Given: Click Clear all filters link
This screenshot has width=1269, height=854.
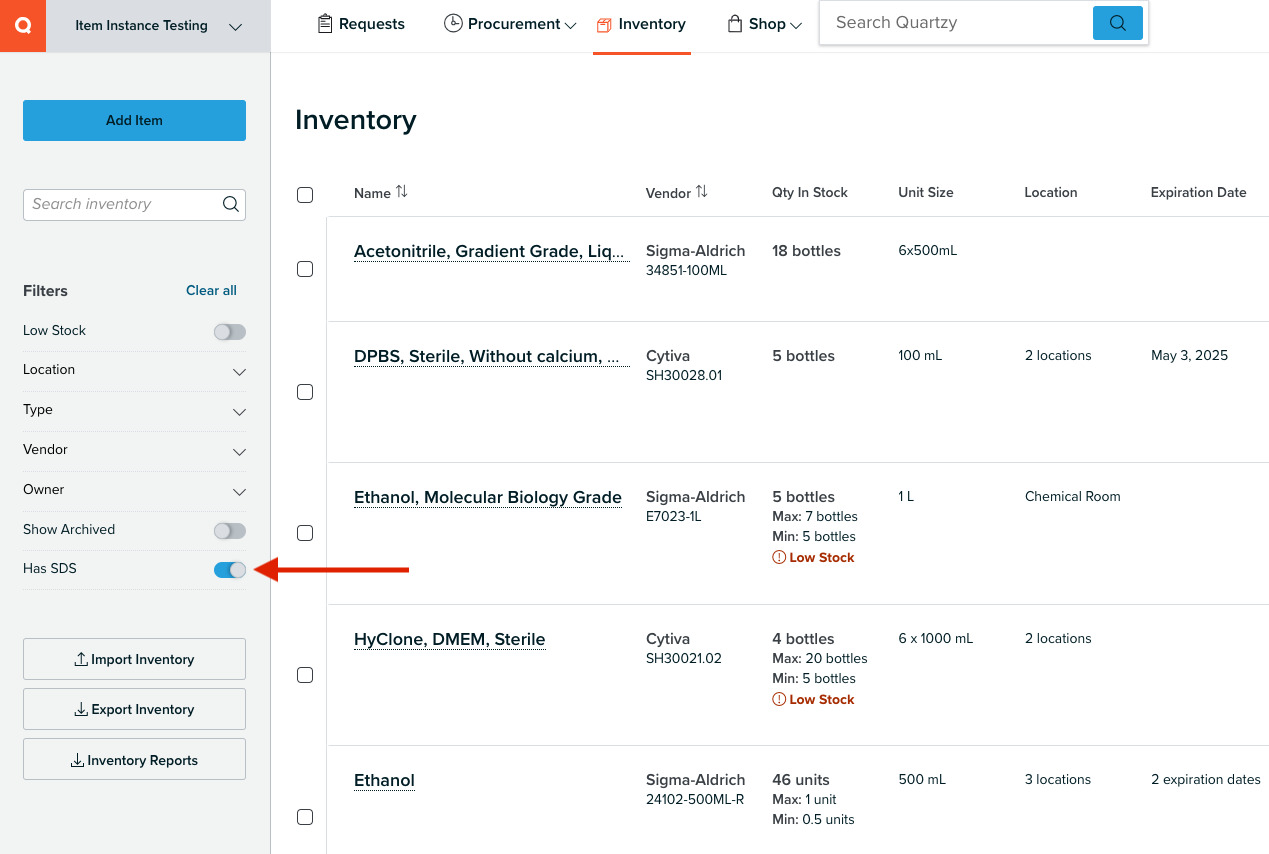Looking at the screenshot, I should point(211,291).
